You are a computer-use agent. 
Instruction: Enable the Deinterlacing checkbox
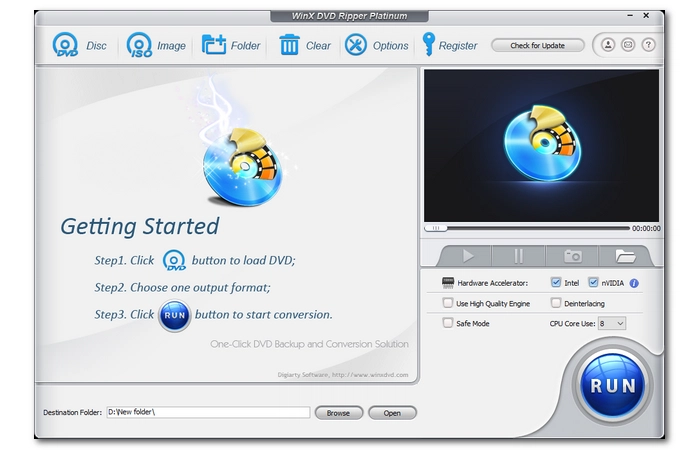556,303
